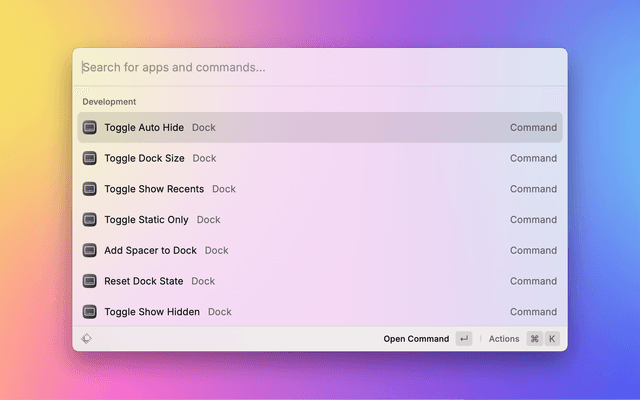Image resolution: width=640 pixels, height=400 pixels.
Task: Open the Actions menu
Action: [x=504, y=339]
